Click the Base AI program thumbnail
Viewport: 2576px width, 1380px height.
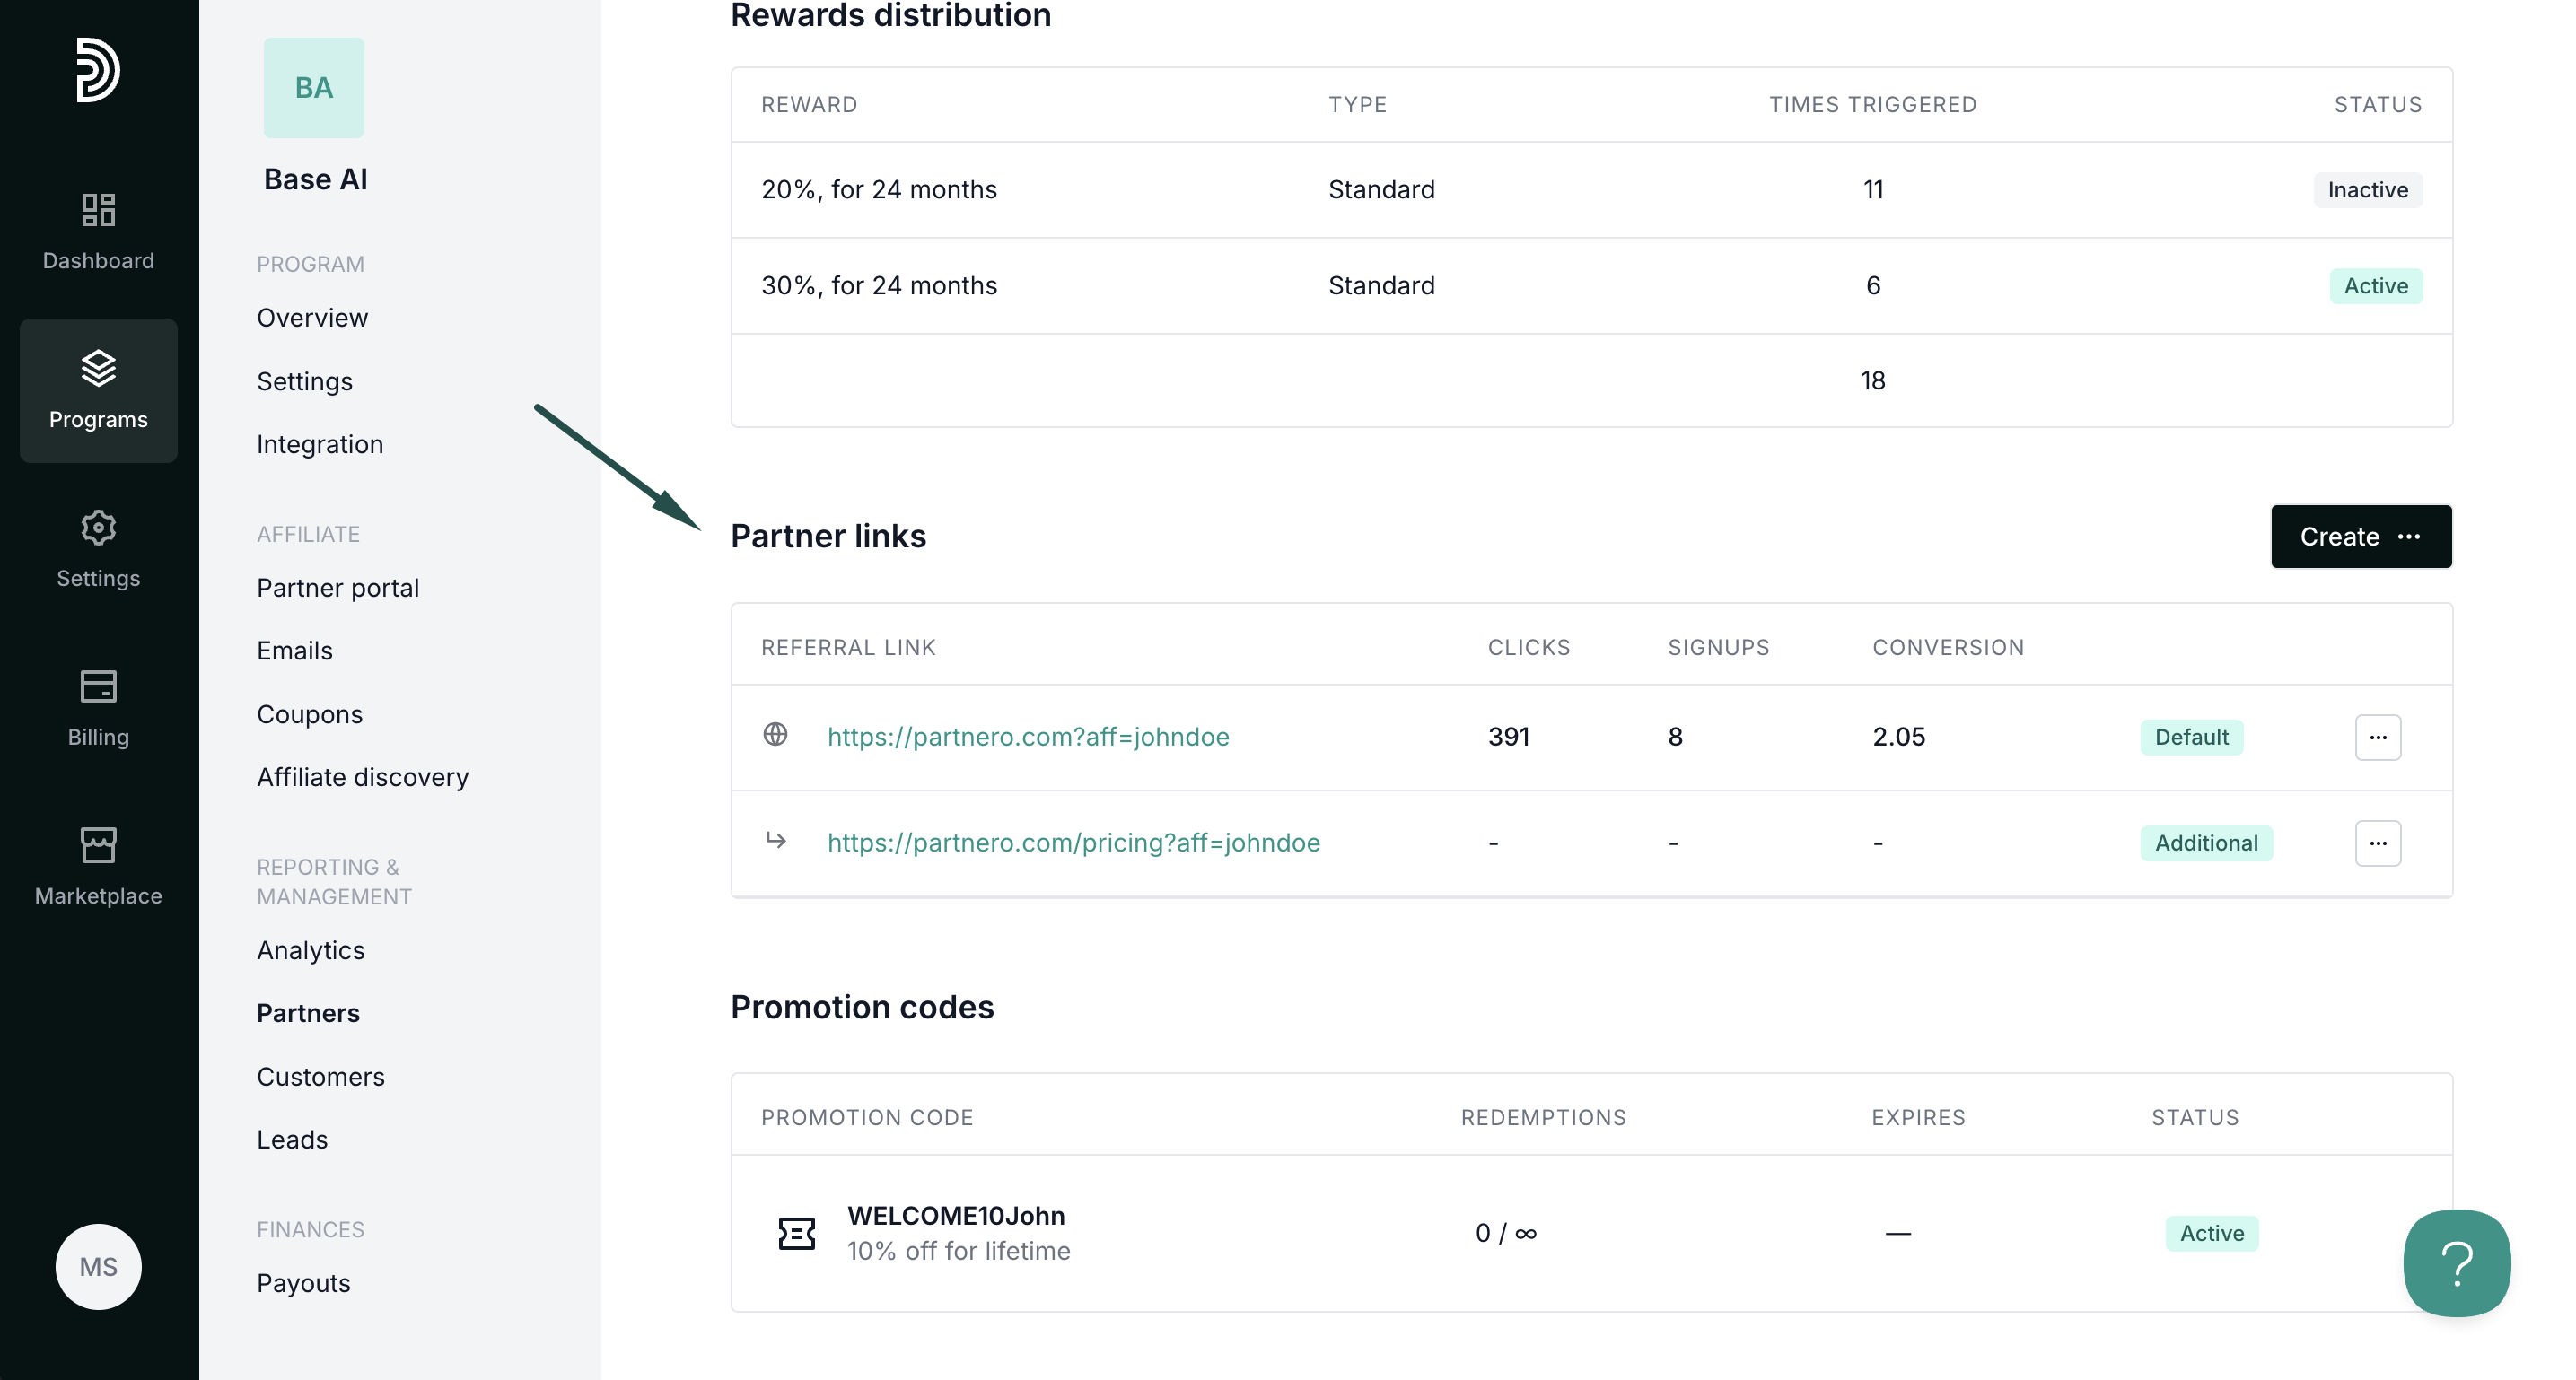click(x=314, y=88)
